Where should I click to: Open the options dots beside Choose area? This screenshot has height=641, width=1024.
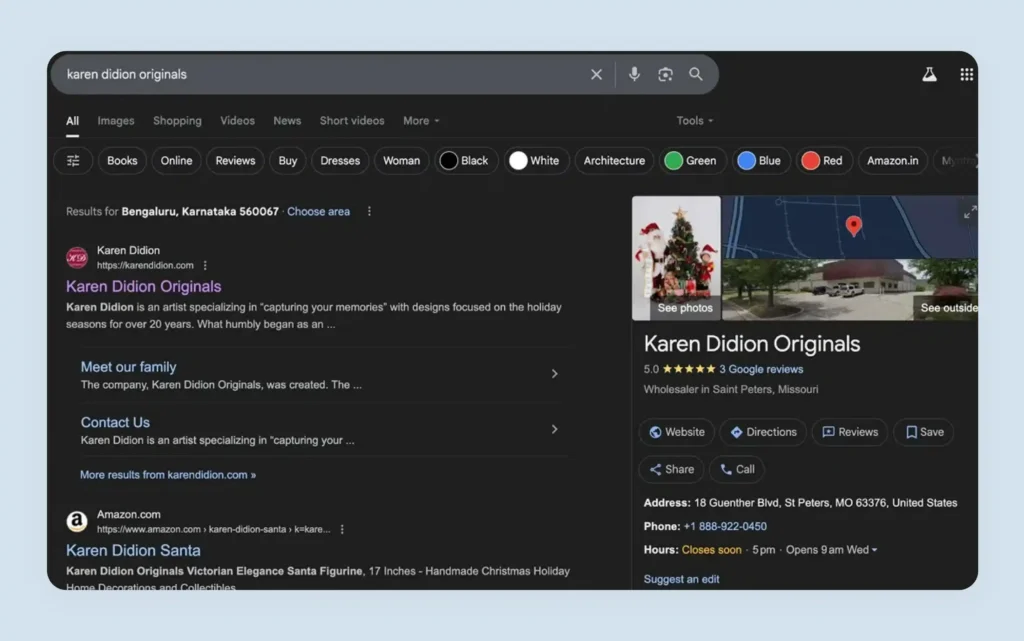pyautogui.click(x=369, y=211)
